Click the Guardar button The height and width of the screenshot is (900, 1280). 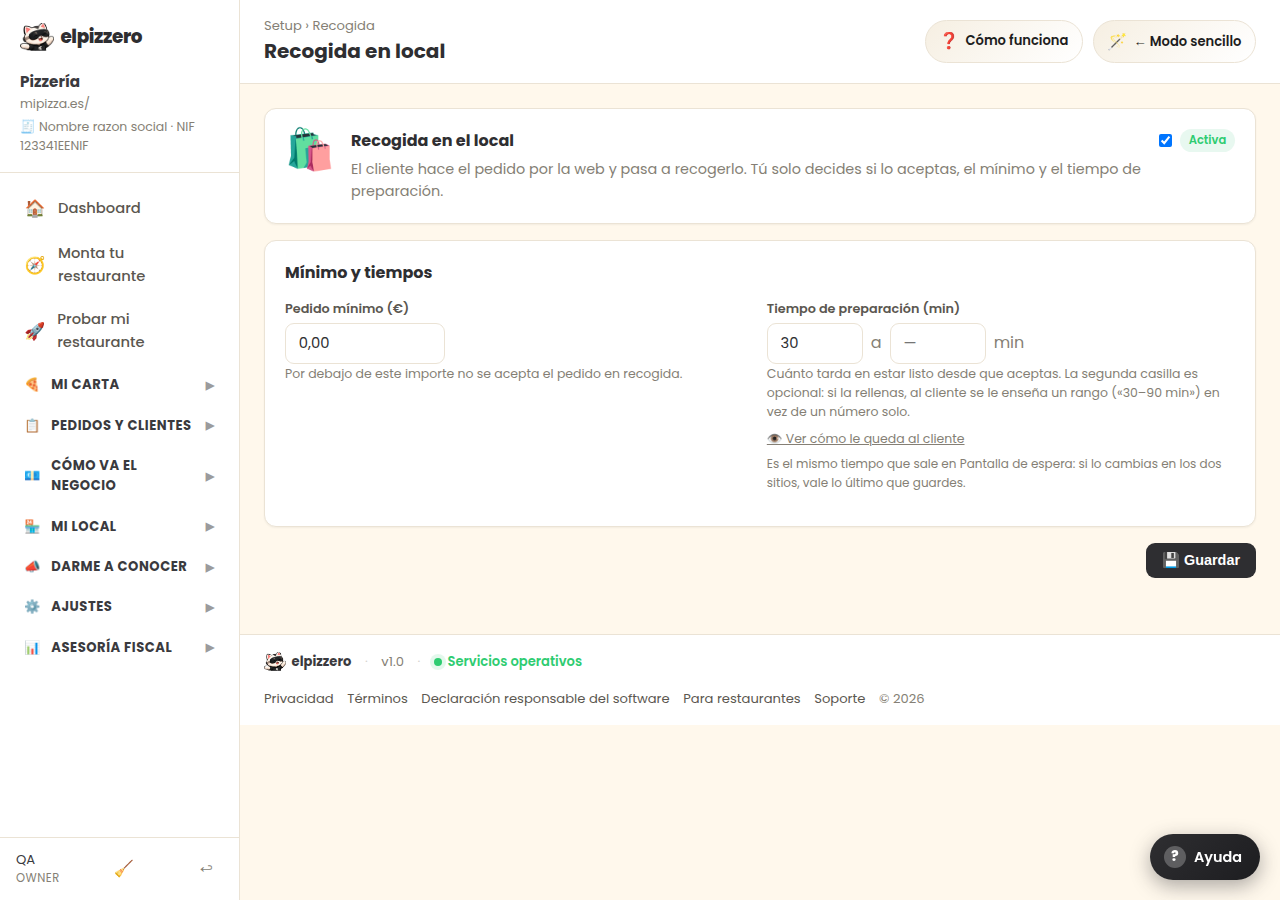tap(1201, 560)
